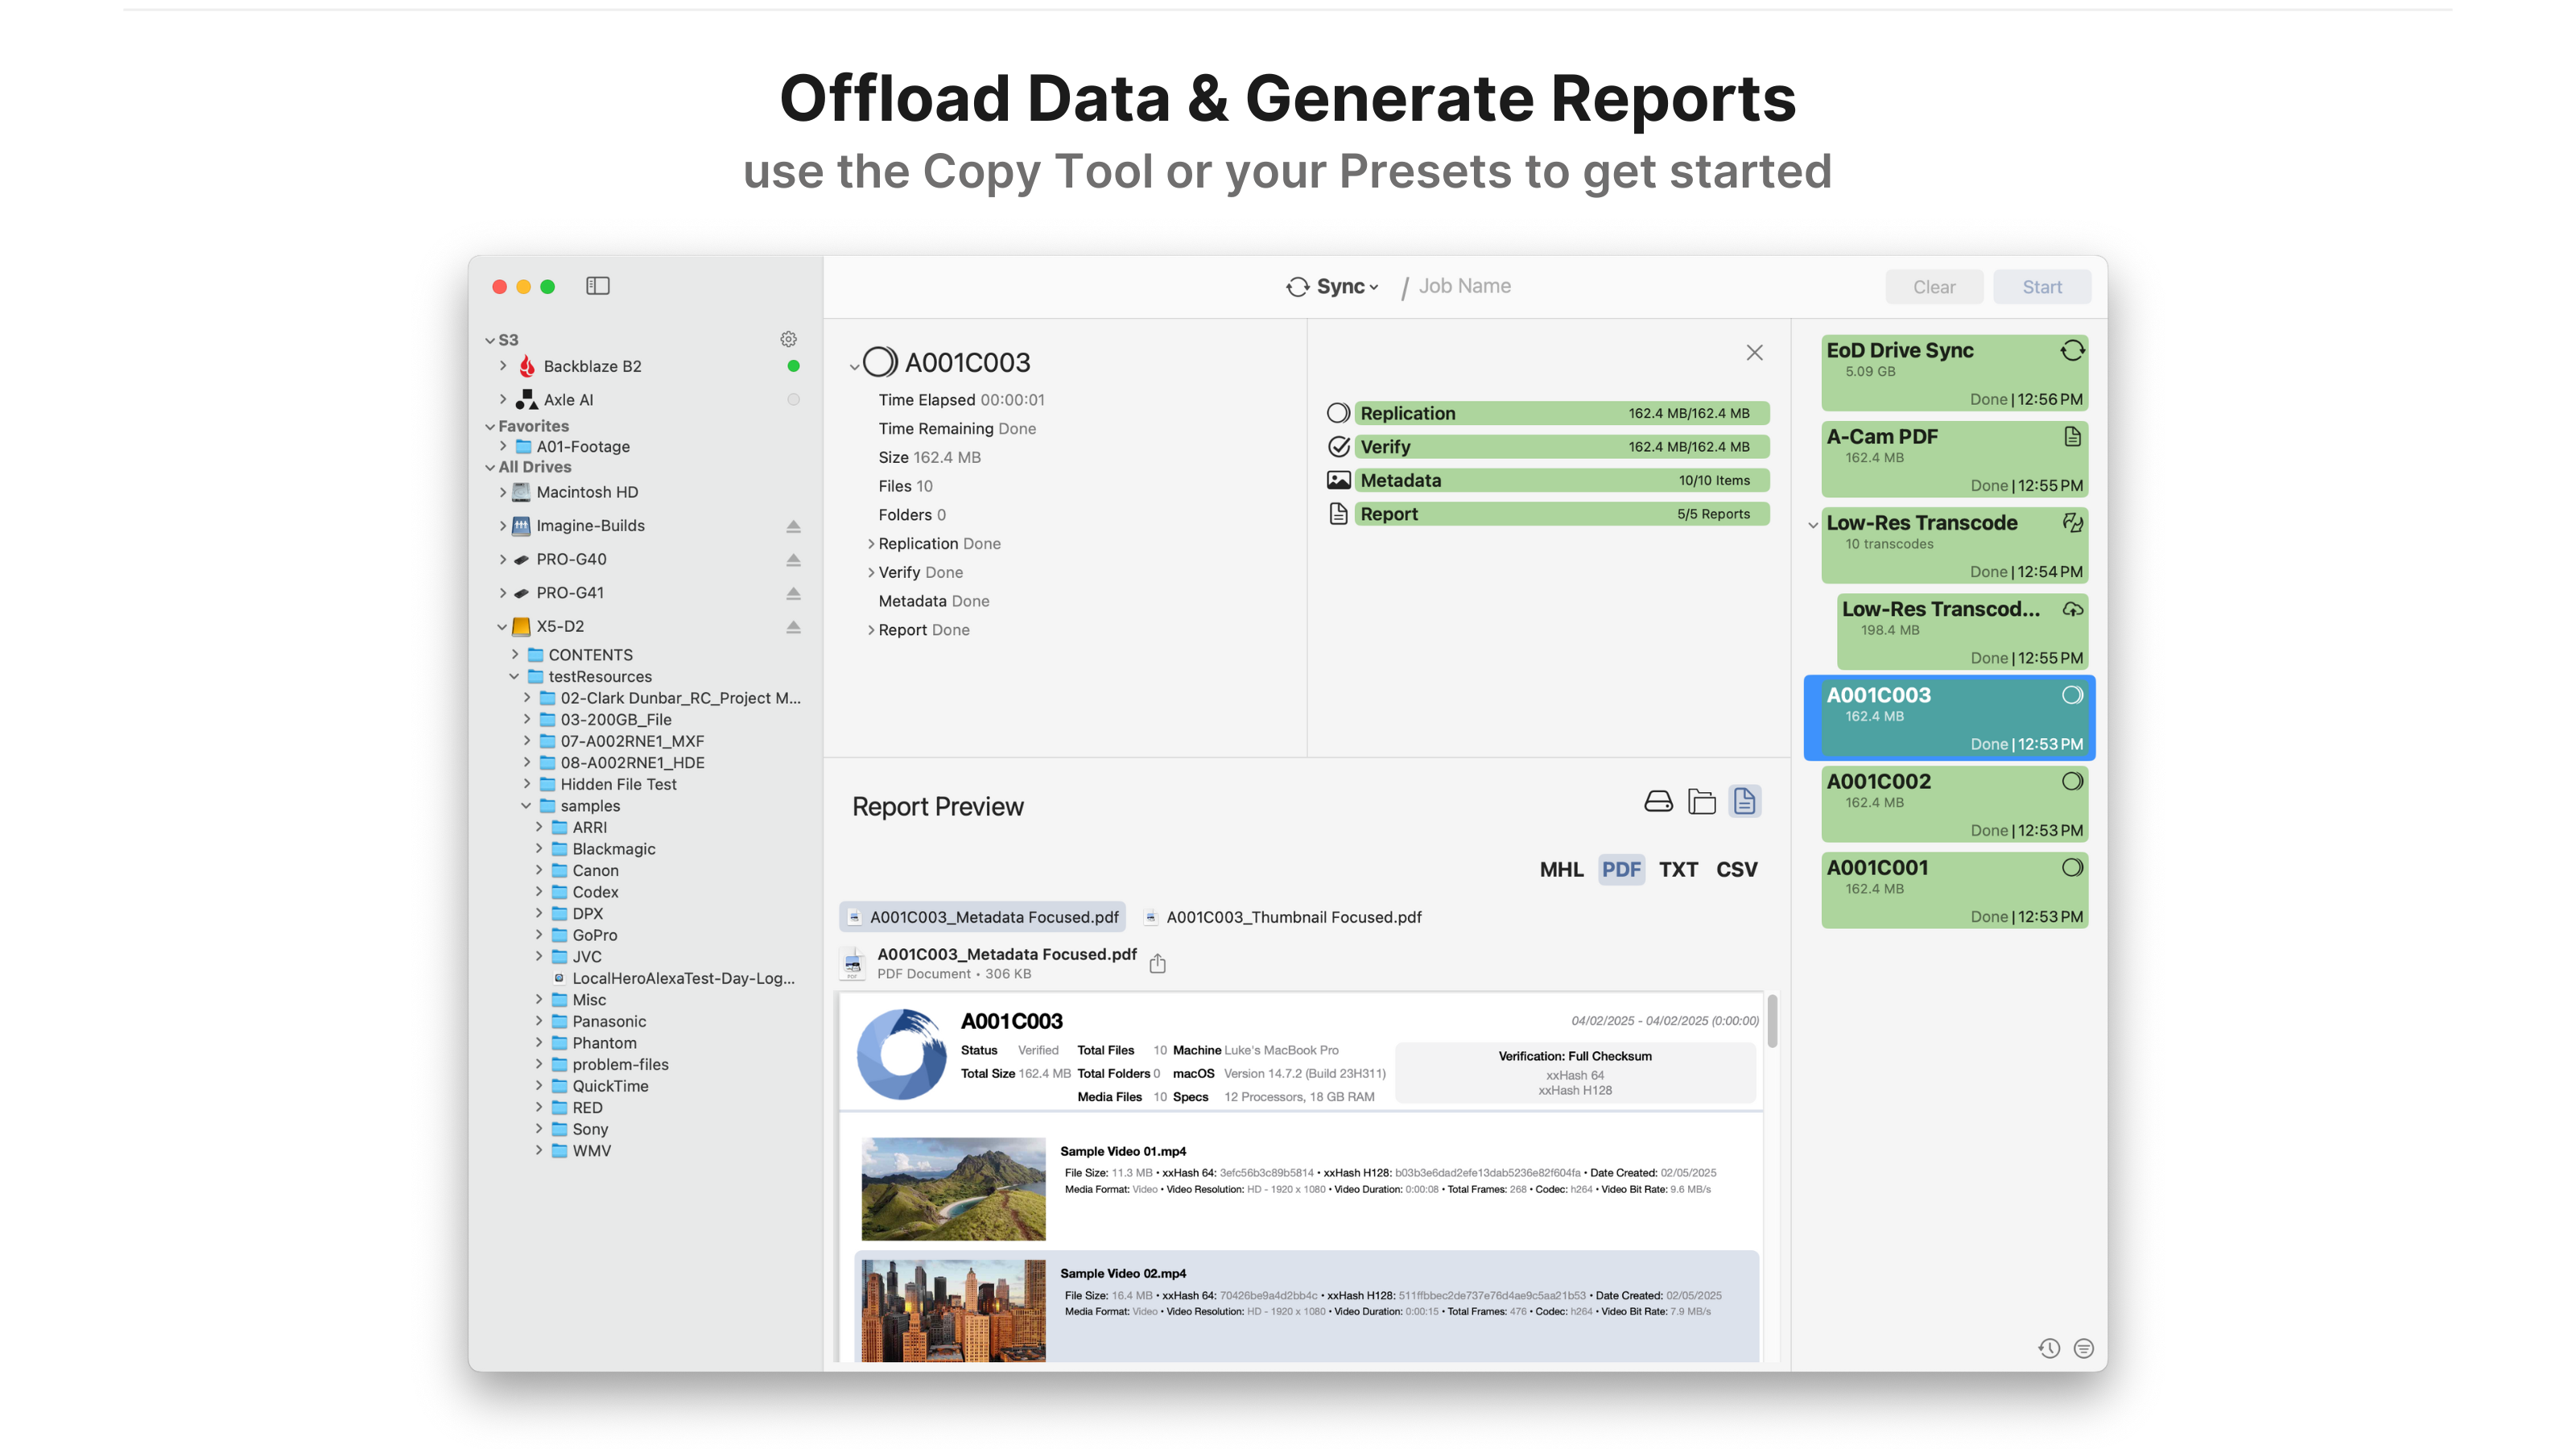Eject the X5-D2 drive
This screenshot has height=1449, width=2576.
click(x=793, y=627)
